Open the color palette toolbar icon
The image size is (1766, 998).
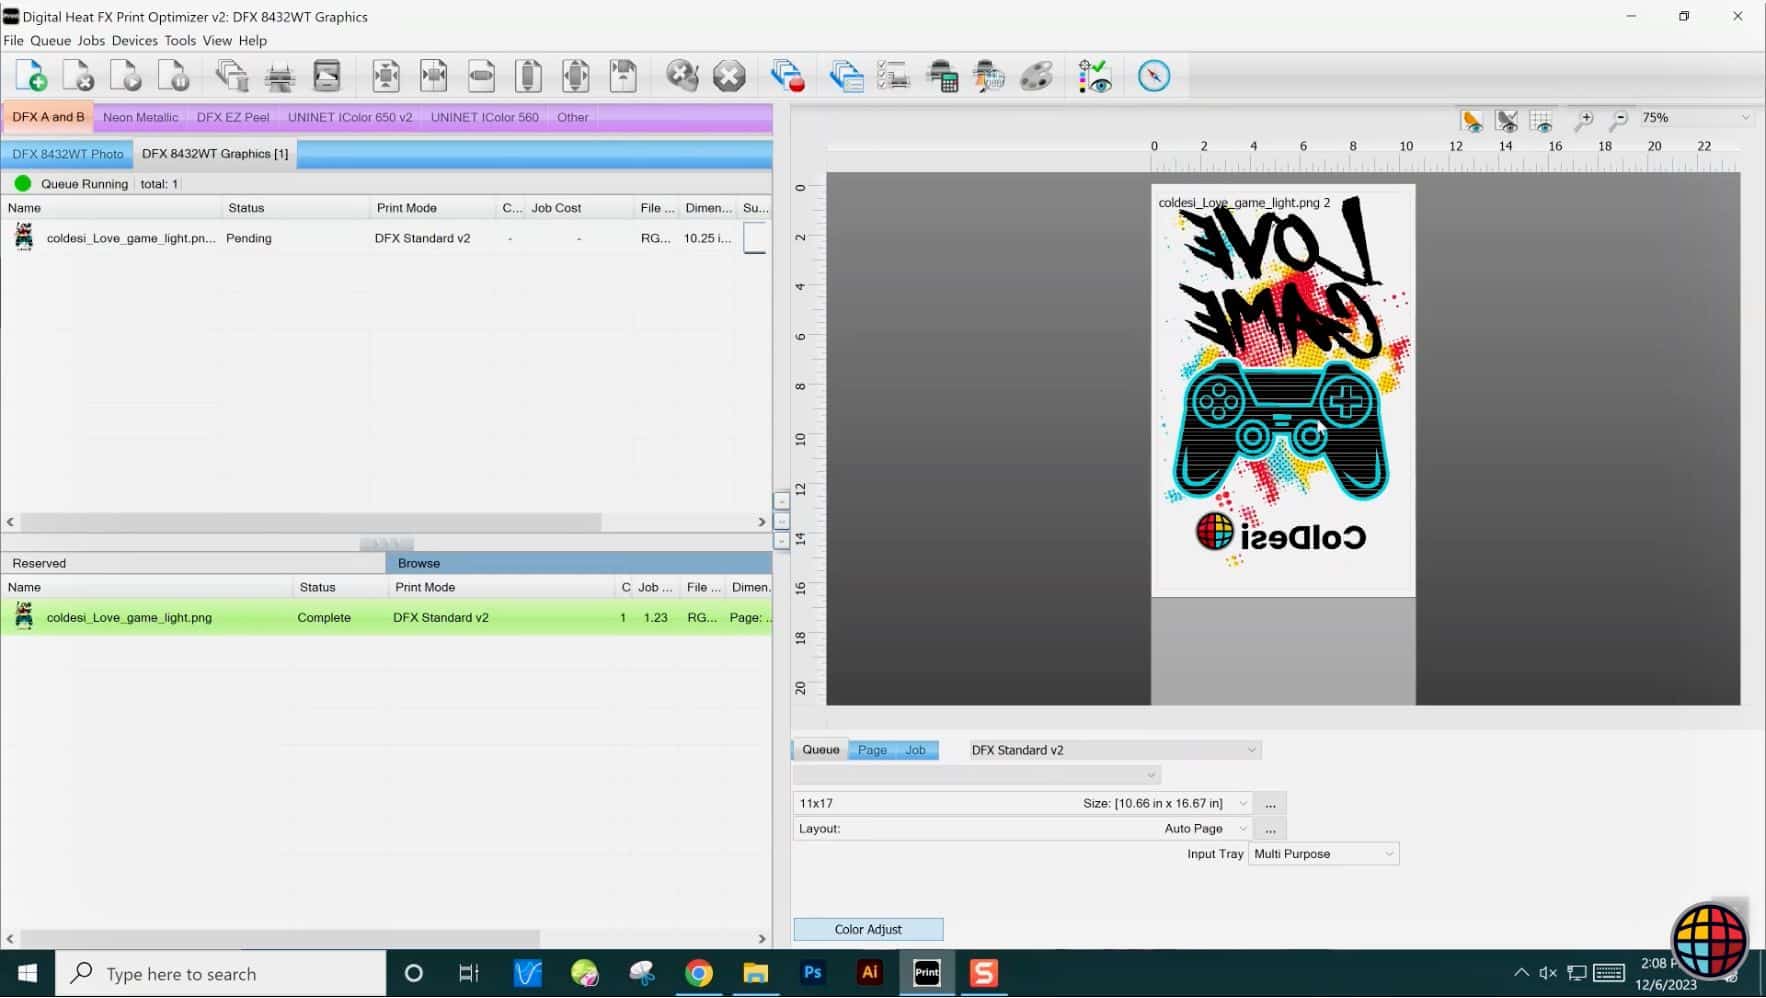click(x=1036, y=76)
